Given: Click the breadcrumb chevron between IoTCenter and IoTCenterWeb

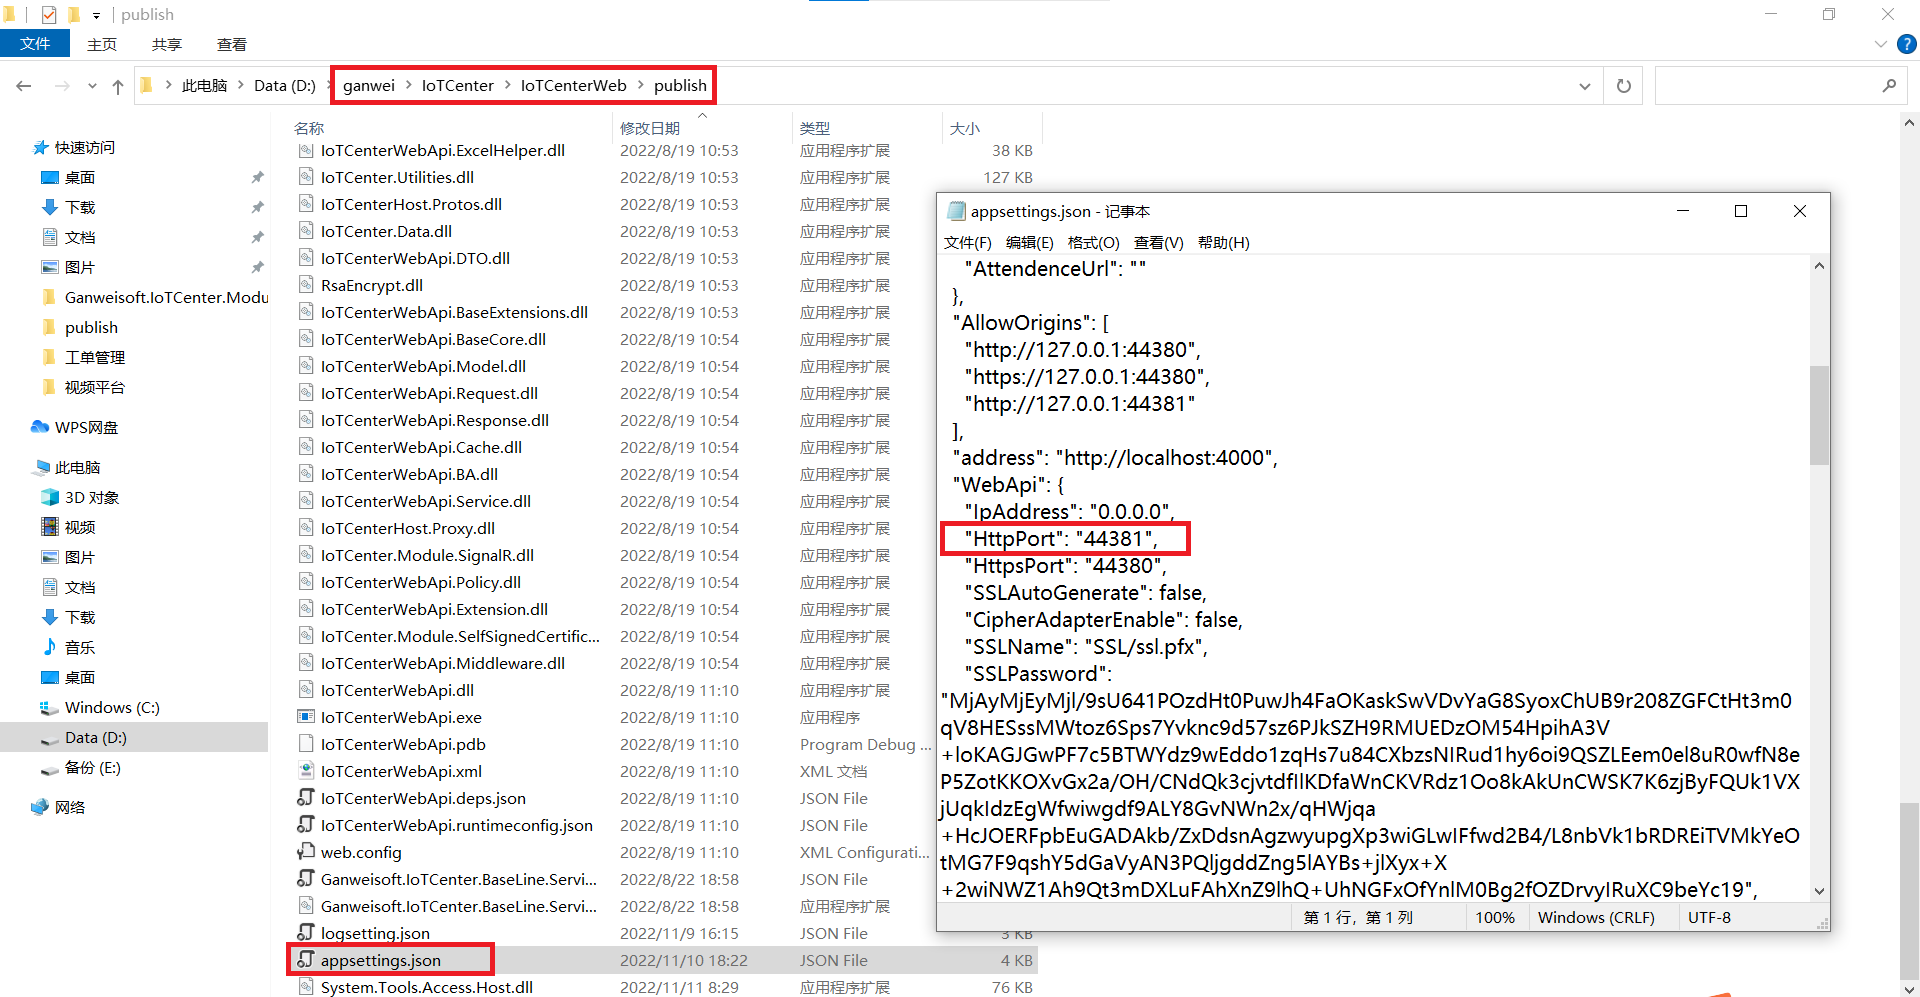Looking at the screenshot, I should click(x=507, y=86).
